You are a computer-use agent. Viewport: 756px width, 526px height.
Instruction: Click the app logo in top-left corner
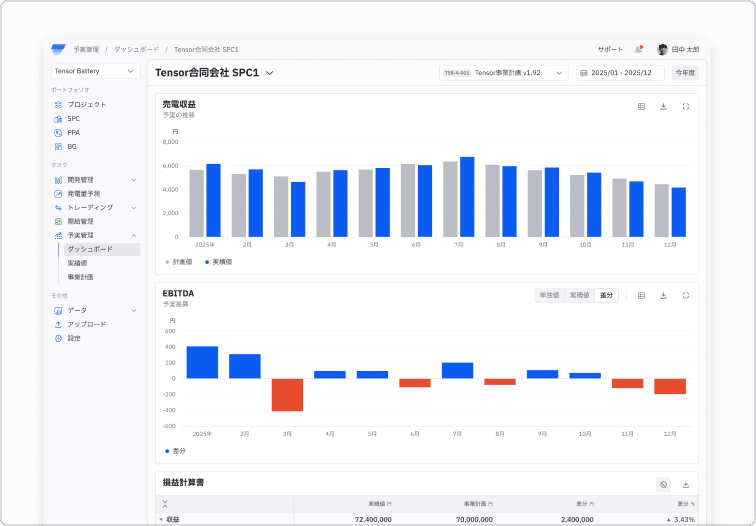coord(58,49)
